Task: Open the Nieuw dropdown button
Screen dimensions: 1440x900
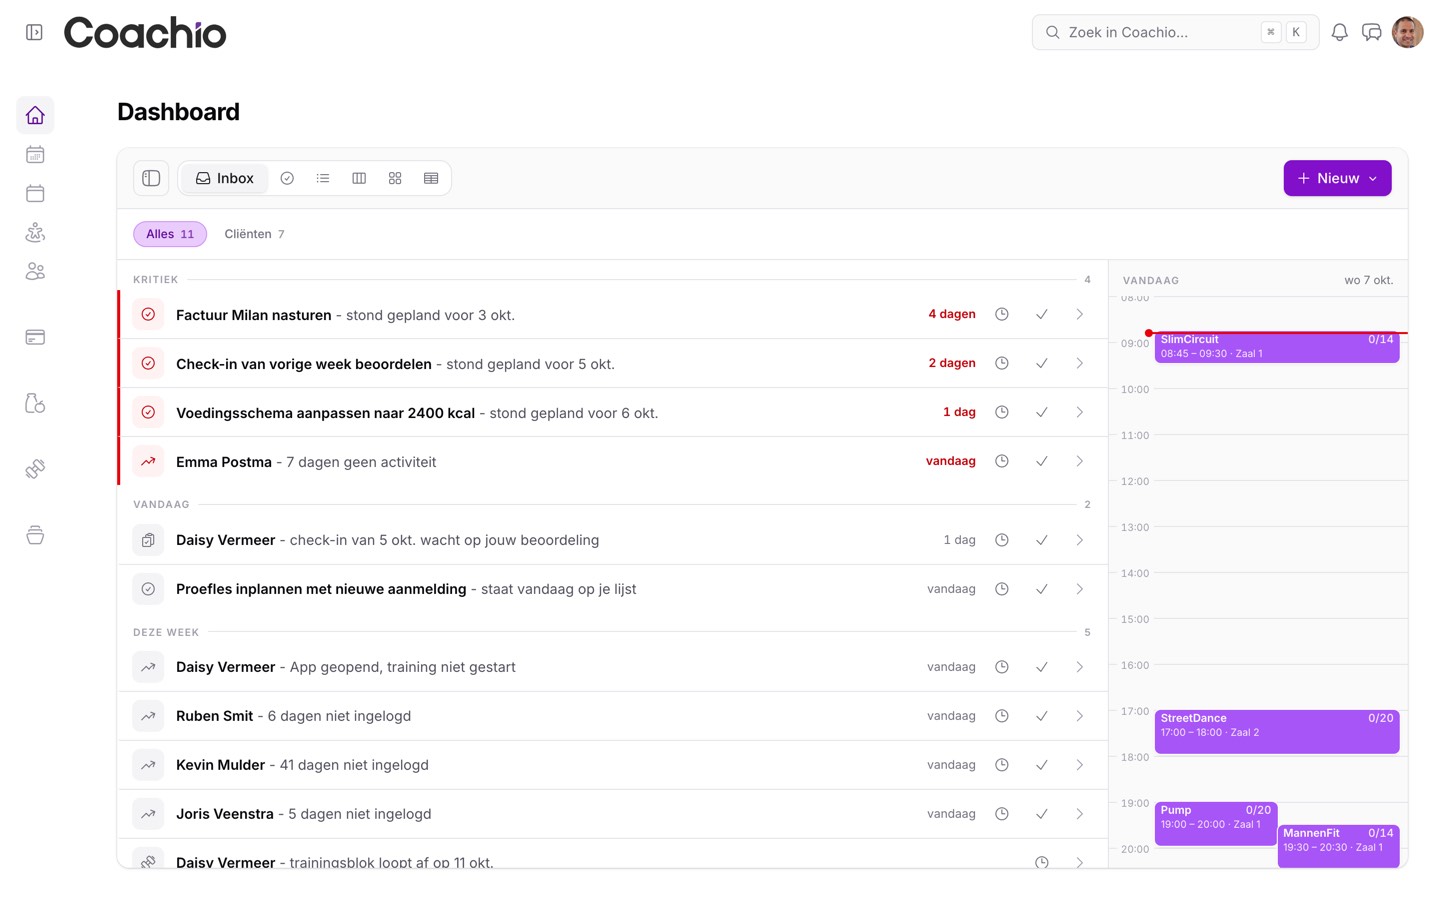Action: (x=1337, y=178)
